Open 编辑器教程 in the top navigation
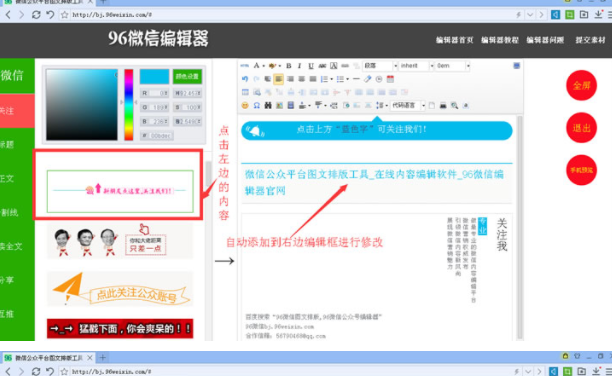 pos(500,40)
